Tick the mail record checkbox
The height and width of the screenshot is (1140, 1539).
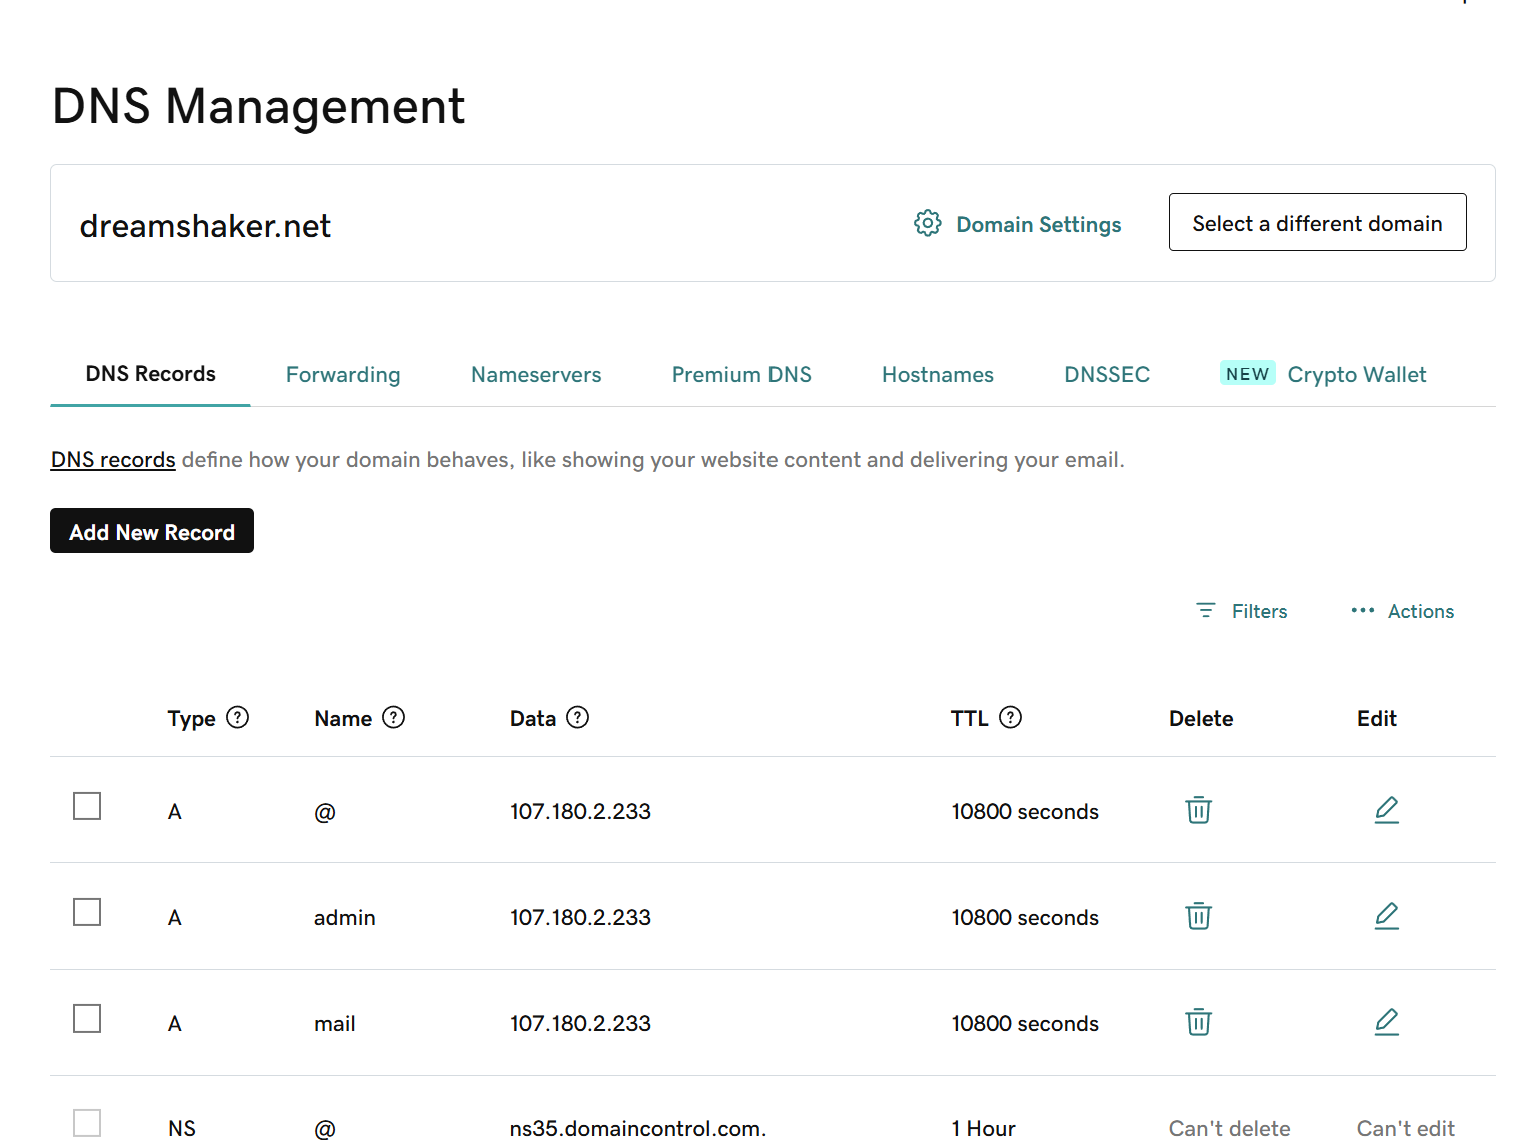tap(87, 1018)
